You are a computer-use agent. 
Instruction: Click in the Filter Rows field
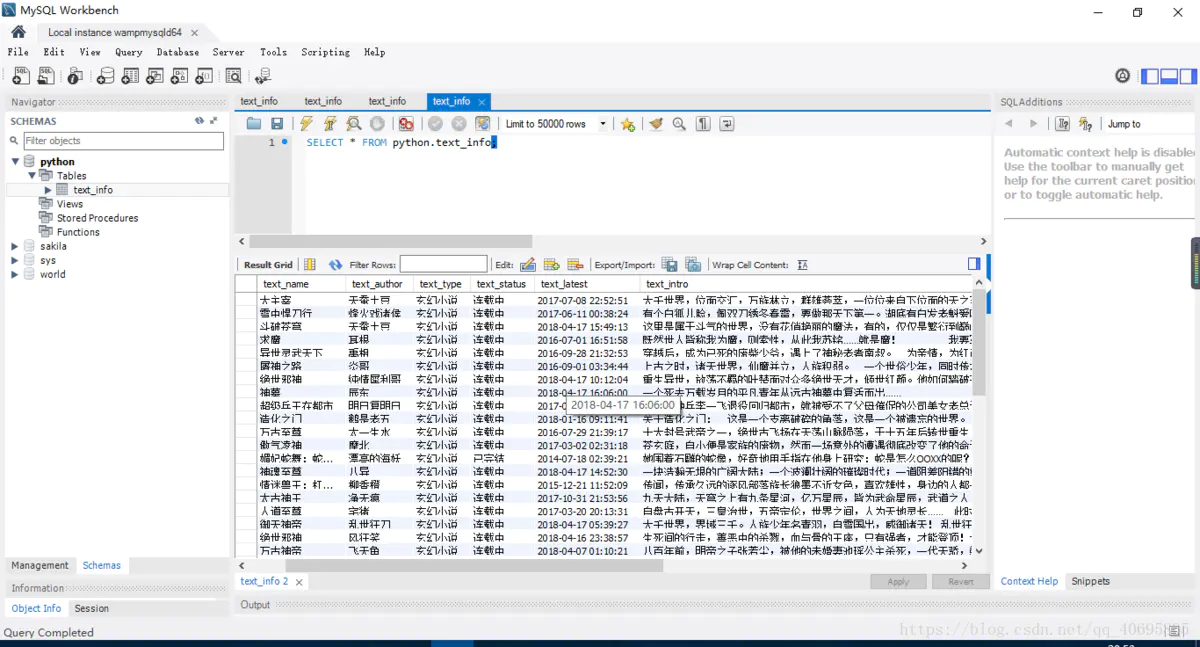click(443, 265)
